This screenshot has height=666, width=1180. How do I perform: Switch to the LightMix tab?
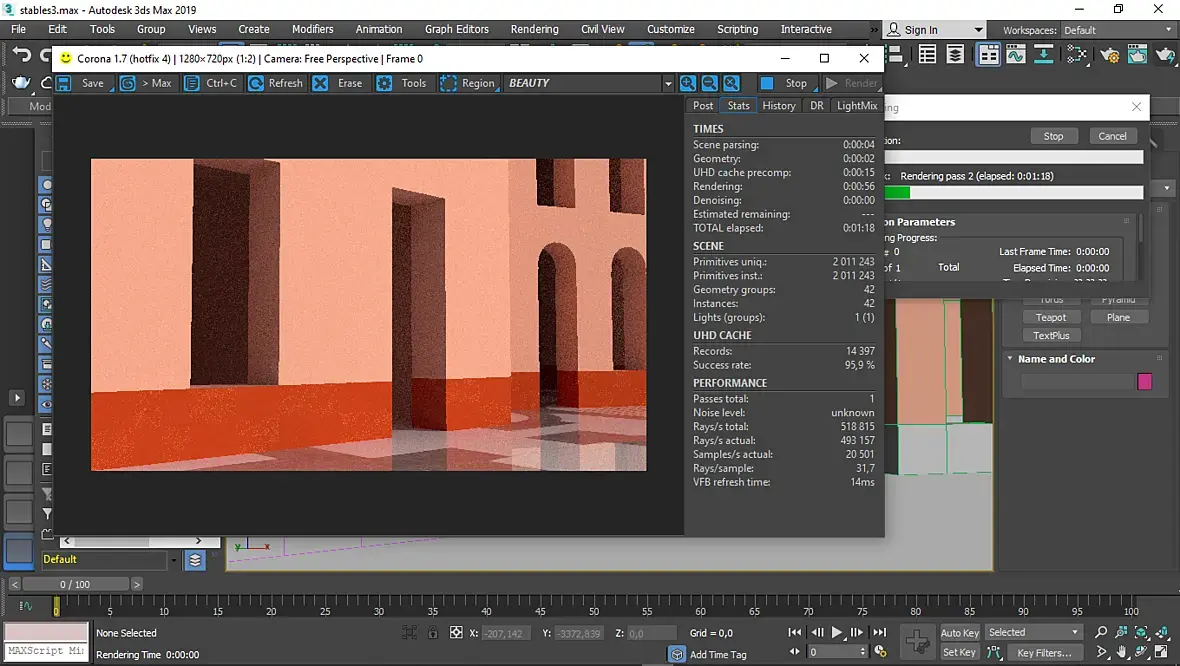click(x=857, y=105)
